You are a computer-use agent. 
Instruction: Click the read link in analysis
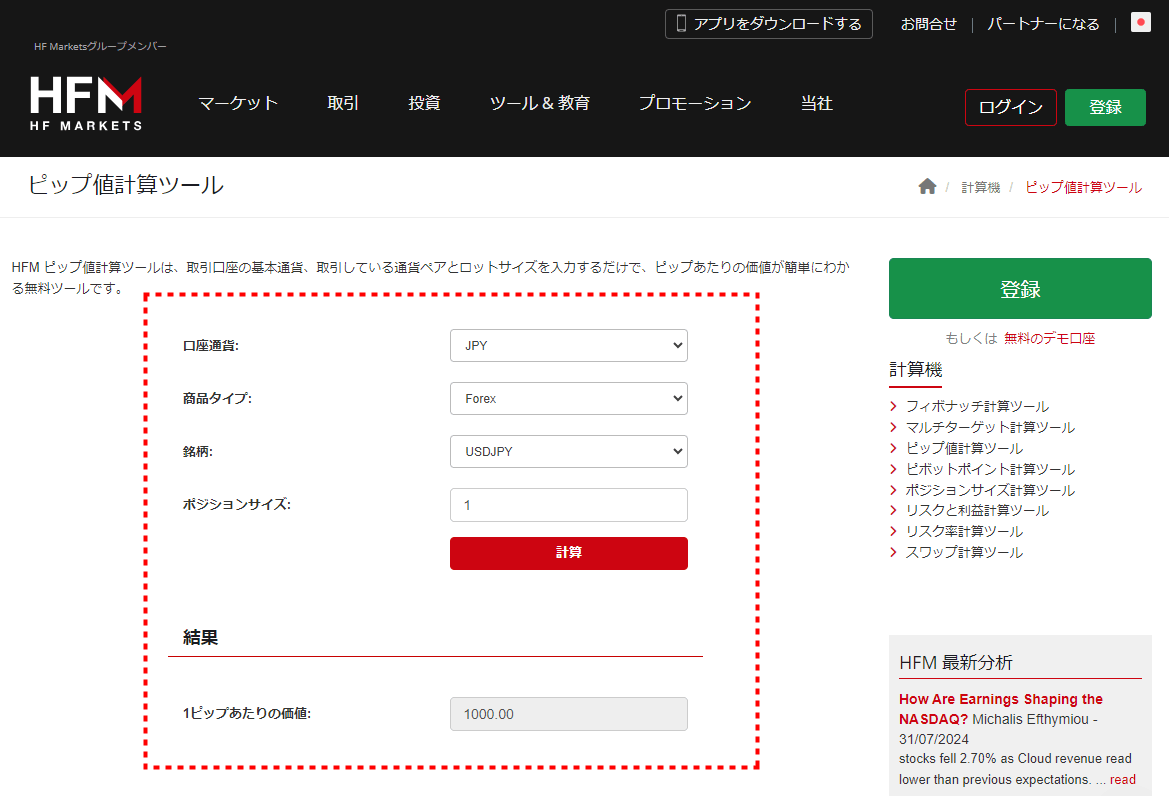[x=1122, y=780]
